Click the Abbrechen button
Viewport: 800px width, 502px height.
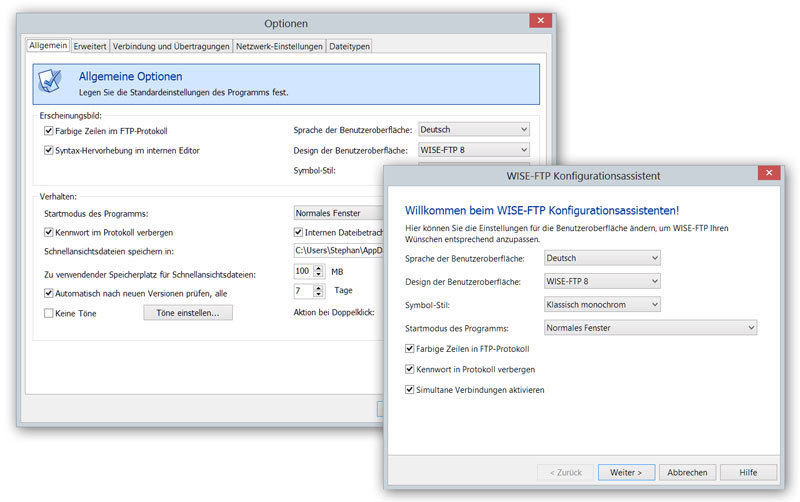tap(687, 472)
